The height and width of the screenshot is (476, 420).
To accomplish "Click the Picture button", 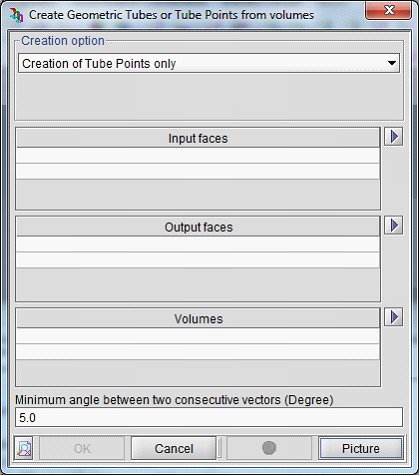I will pyautogui.click(x=361, y=448).
